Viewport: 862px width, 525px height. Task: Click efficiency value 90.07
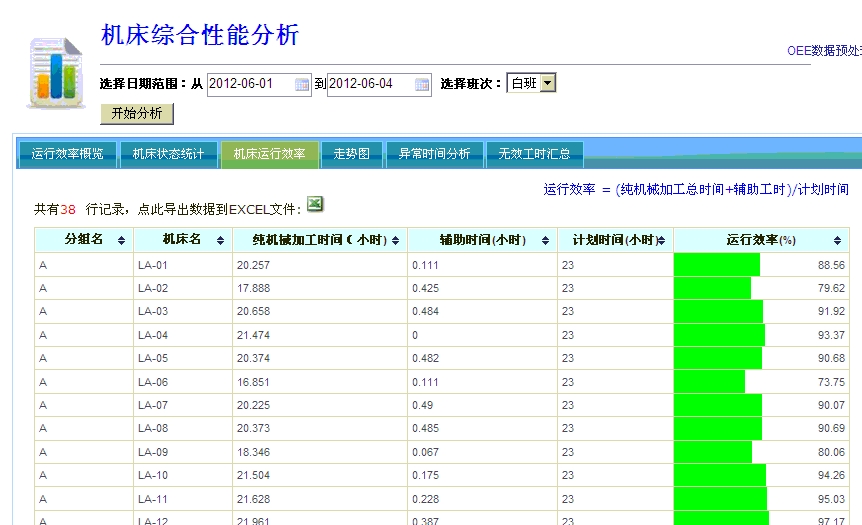[831, 406]
